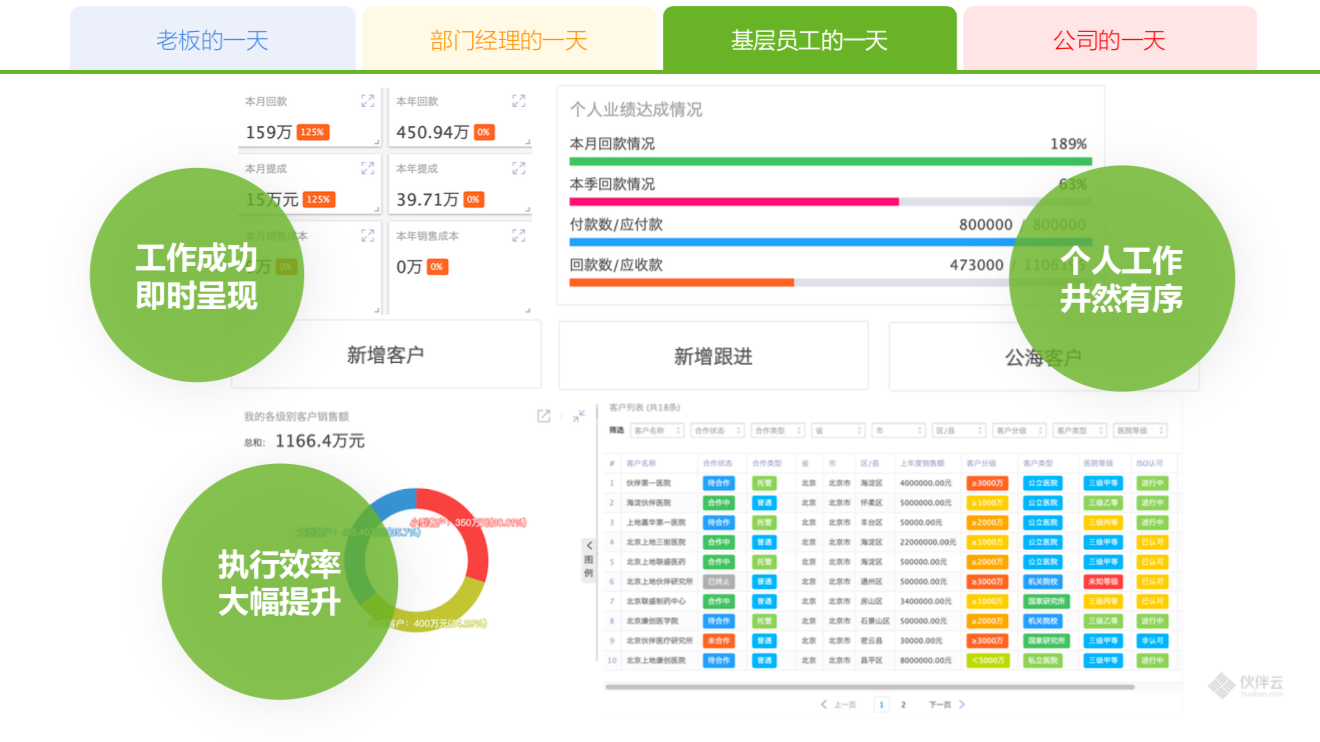Image resolution: width=1320 pixels, height=742 pixels.
Task: Click the 新增跟进 button
Action: point(713,355)
